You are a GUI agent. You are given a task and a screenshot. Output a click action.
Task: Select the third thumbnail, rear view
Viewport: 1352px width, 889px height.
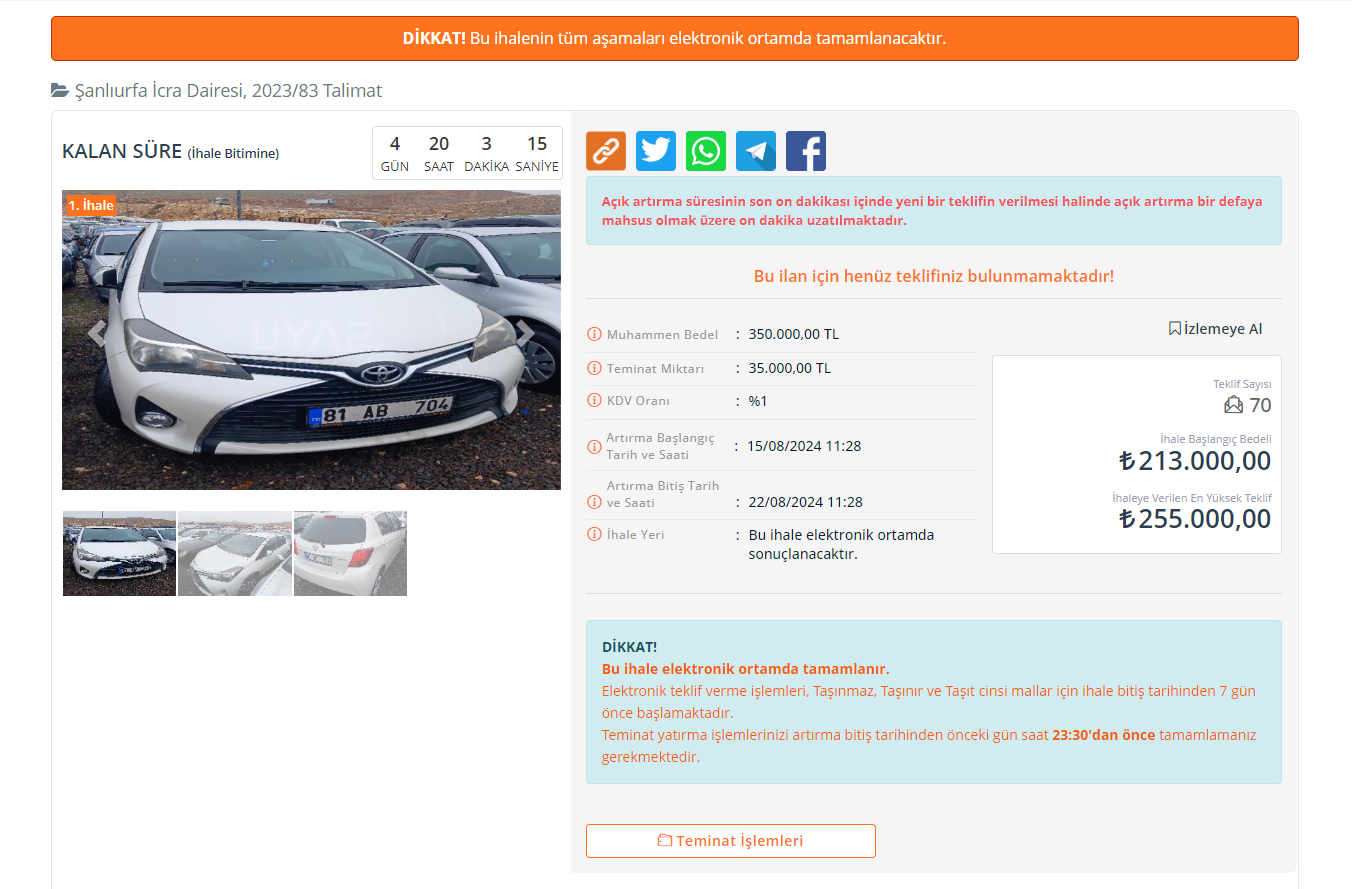click(350, 554)
